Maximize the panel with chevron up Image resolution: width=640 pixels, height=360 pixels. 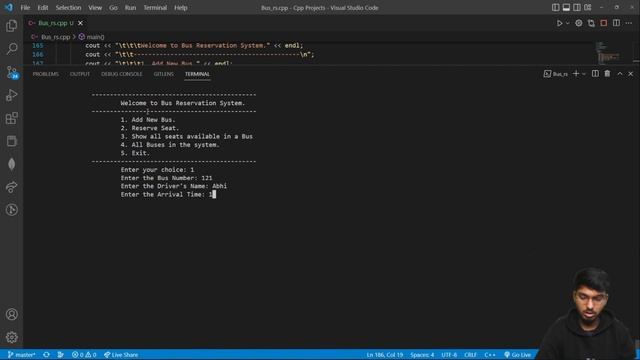(x=620, y=73)
